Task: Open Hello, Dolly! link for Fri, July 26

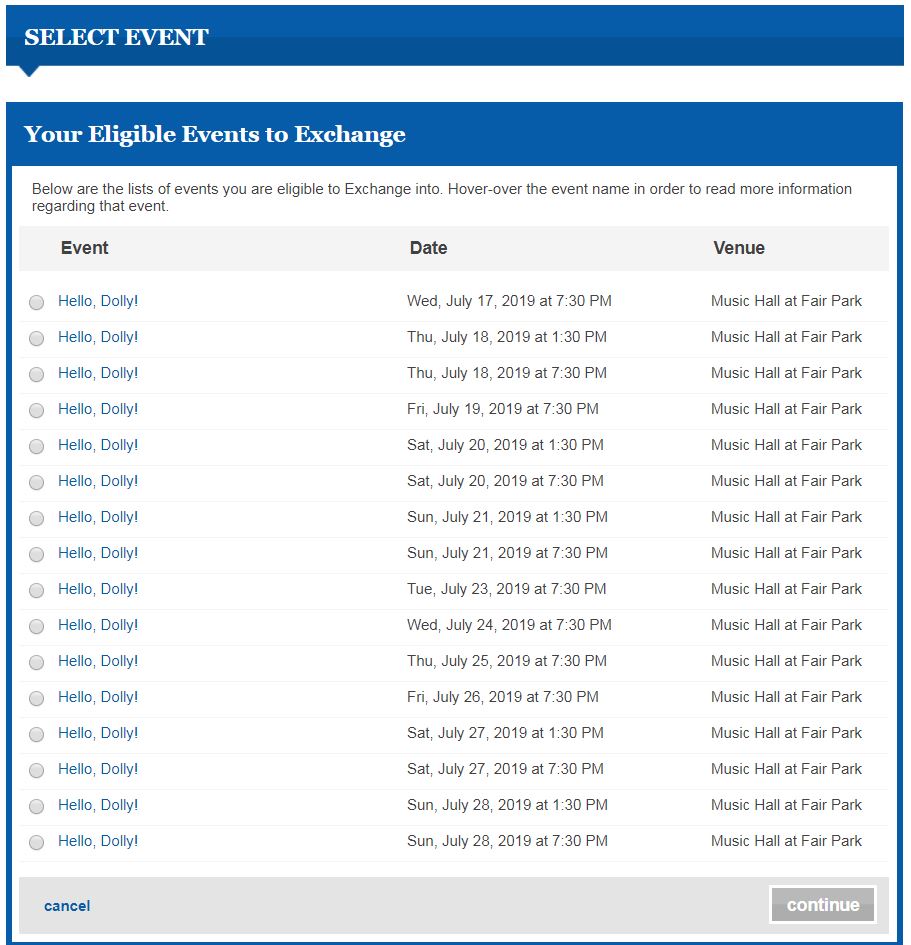Action: tap(98, 697)
